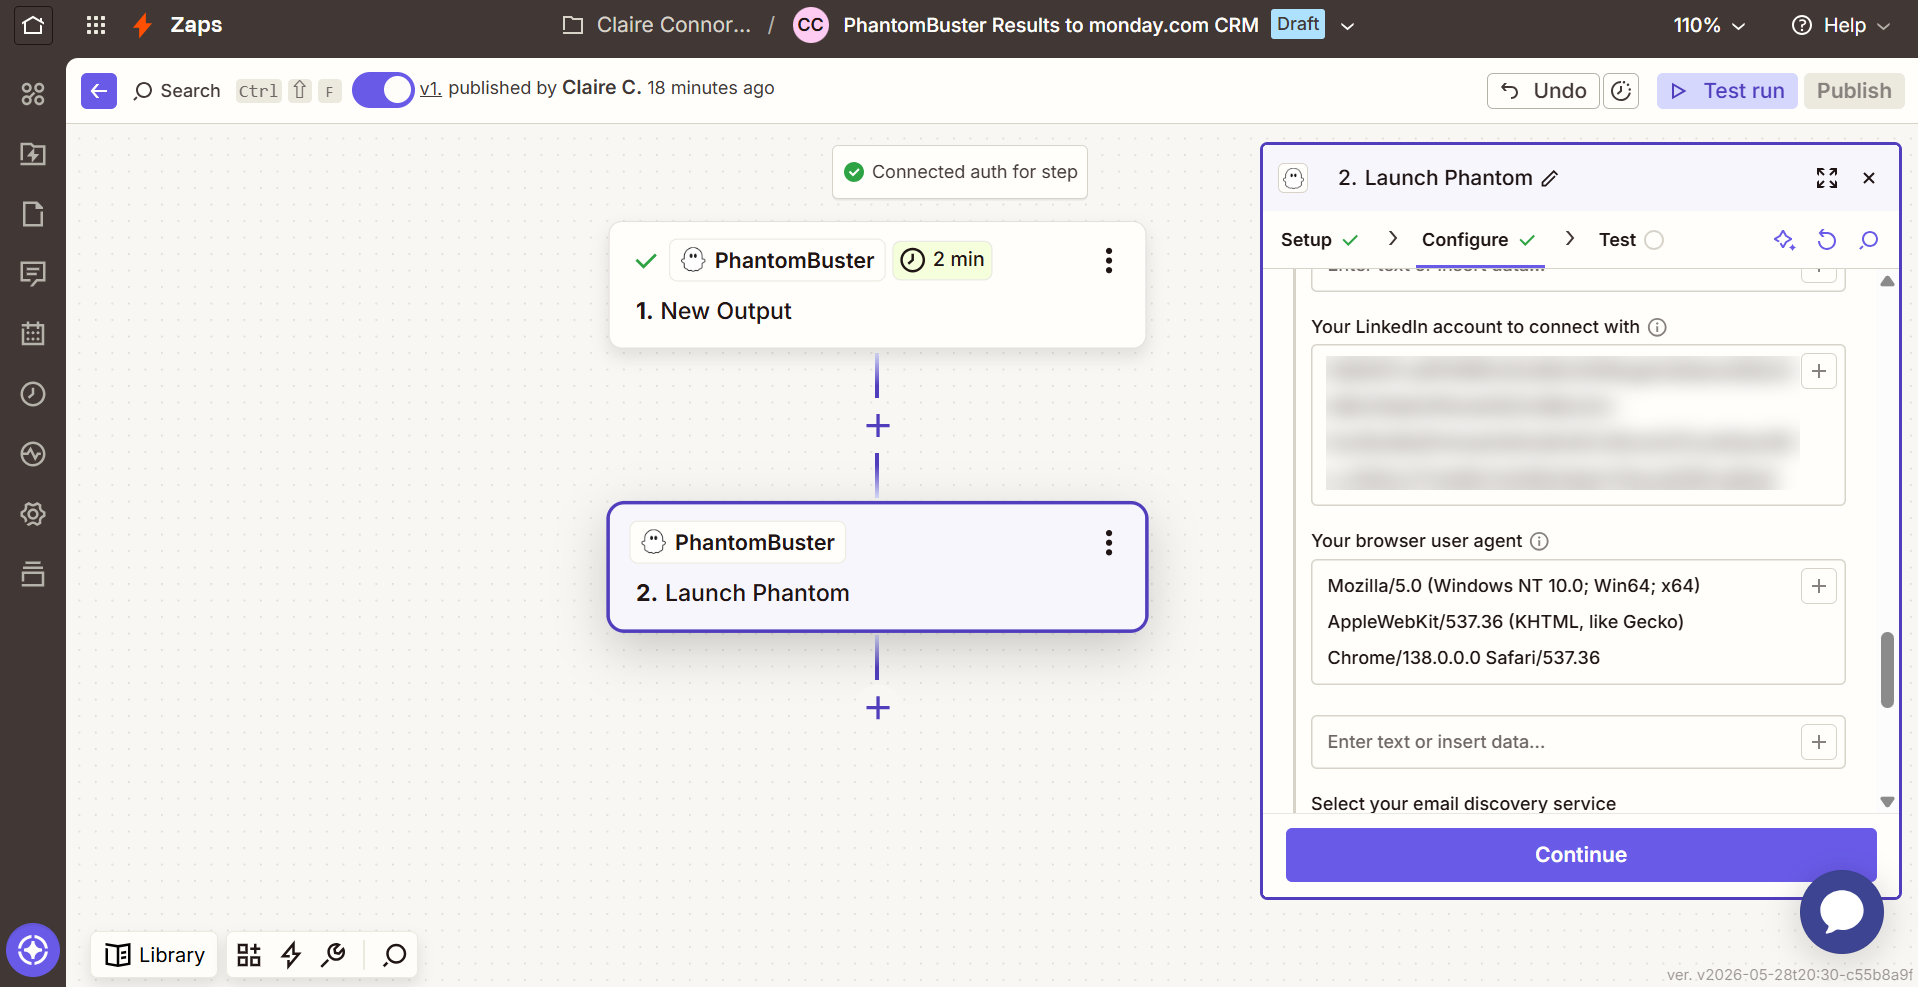Open the Zapier home icon
Viewport: 1918px width, 987px height.
(33, 25)
